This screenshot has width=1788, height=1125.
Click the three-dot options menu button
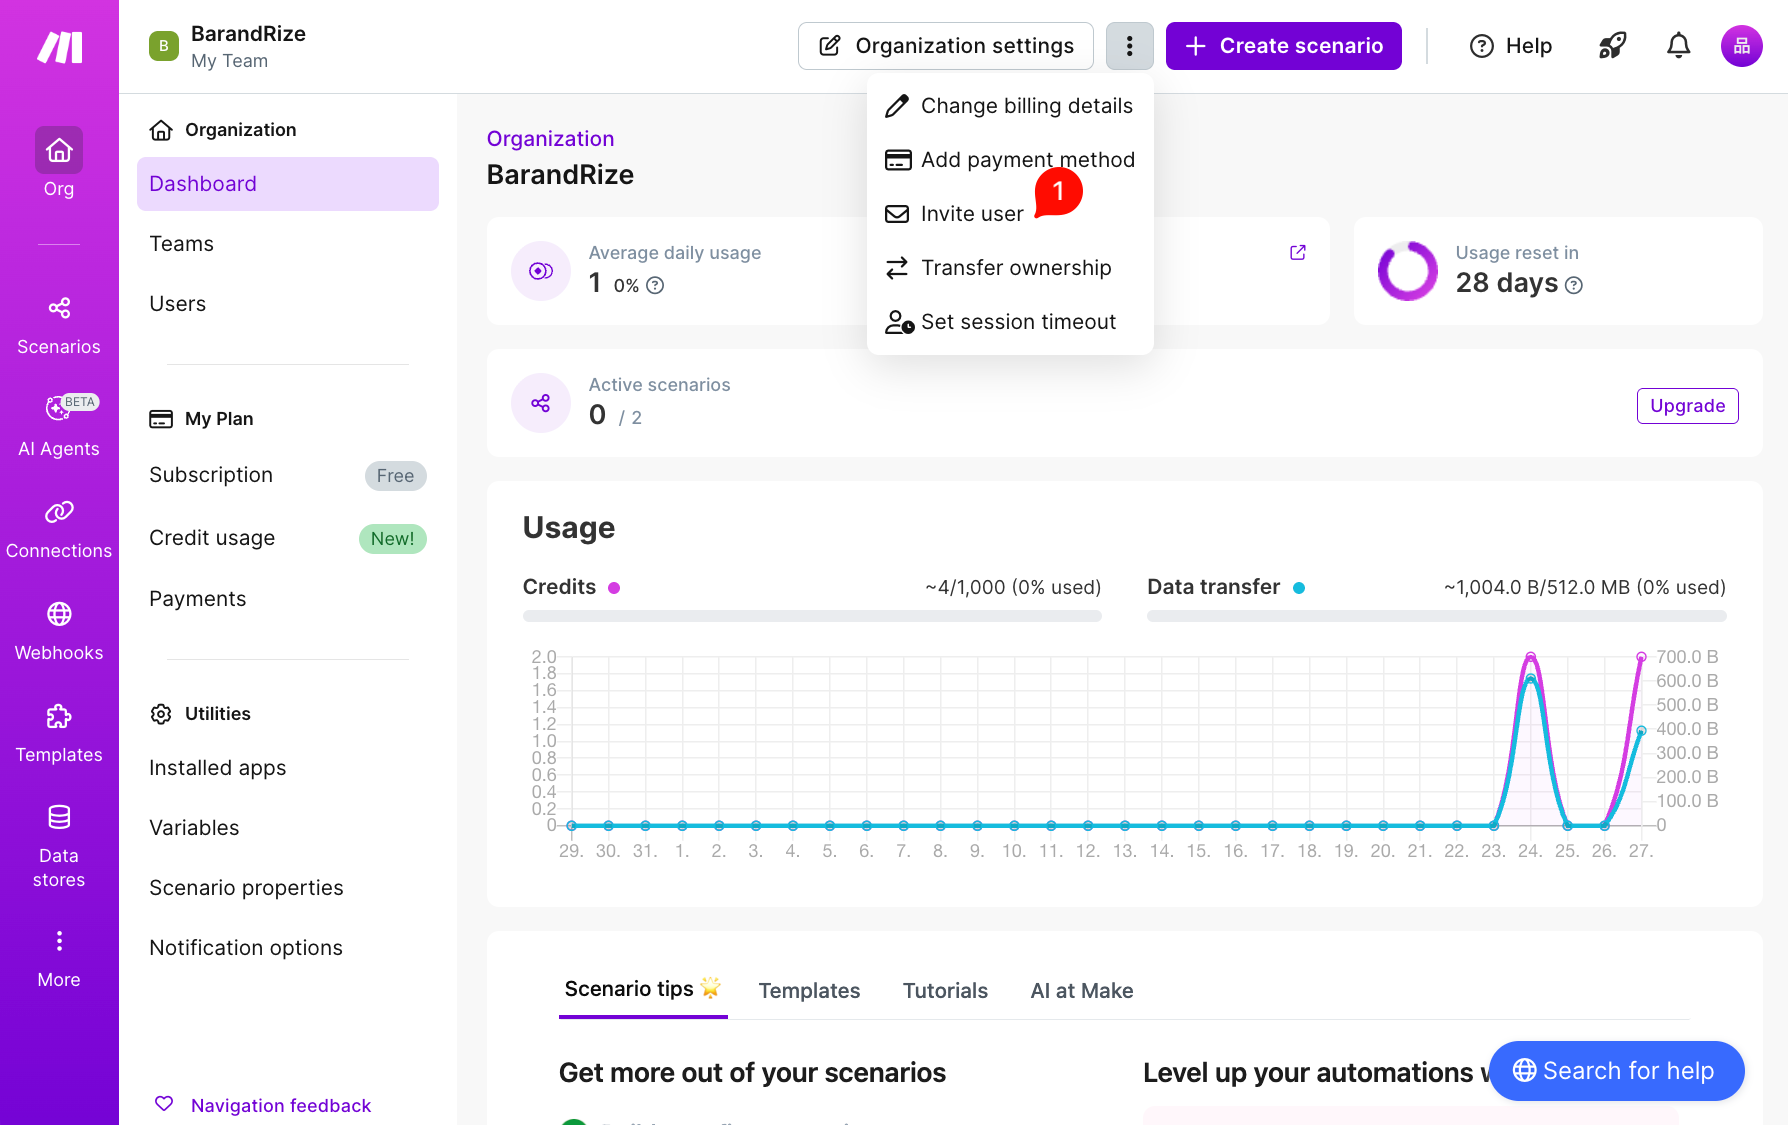1129,46
